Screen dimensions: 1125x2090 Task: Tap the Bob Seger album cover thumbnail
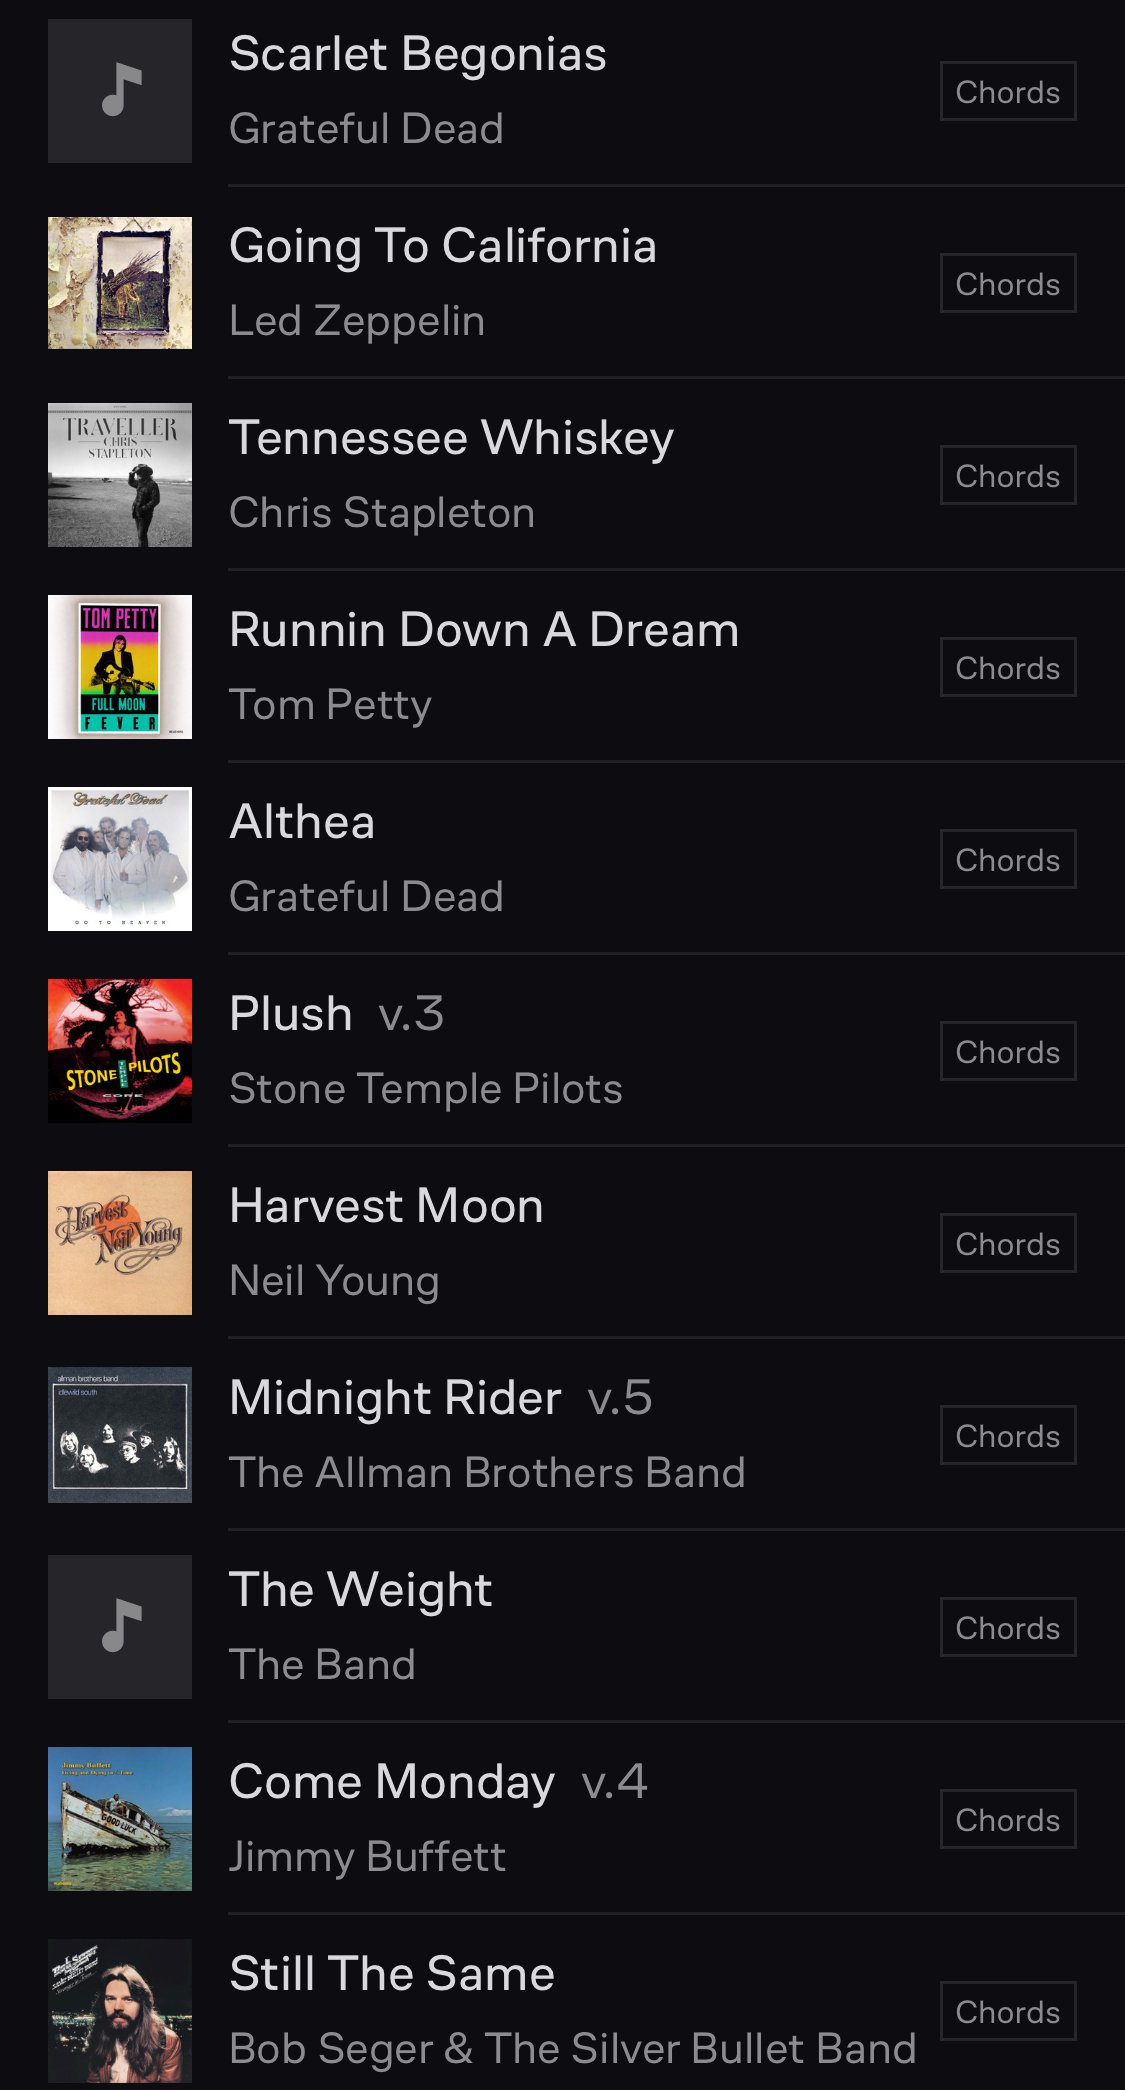tap(120, 2011)
